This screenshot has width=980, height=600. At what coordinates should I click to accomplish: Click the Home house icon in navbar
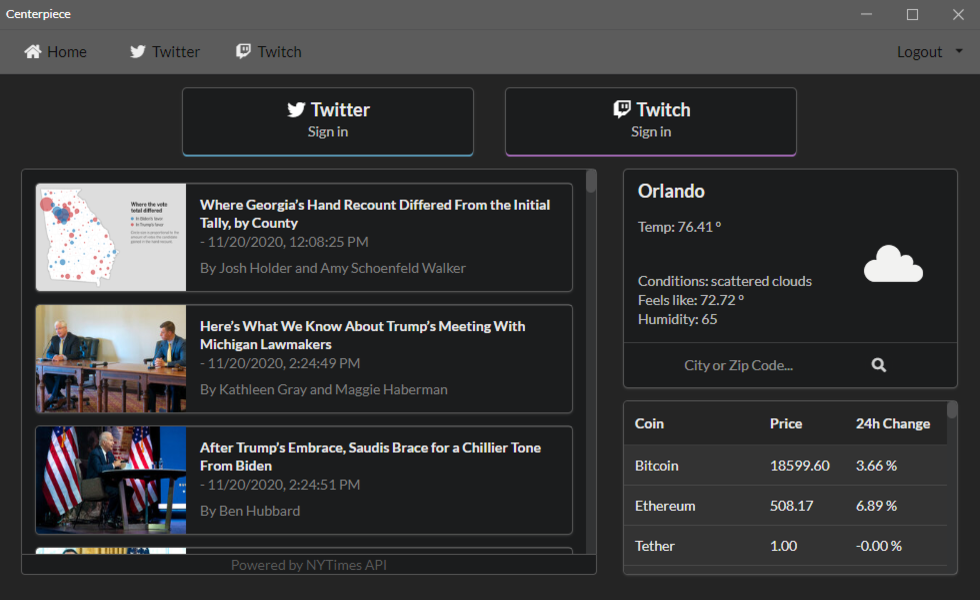(32, 51)
